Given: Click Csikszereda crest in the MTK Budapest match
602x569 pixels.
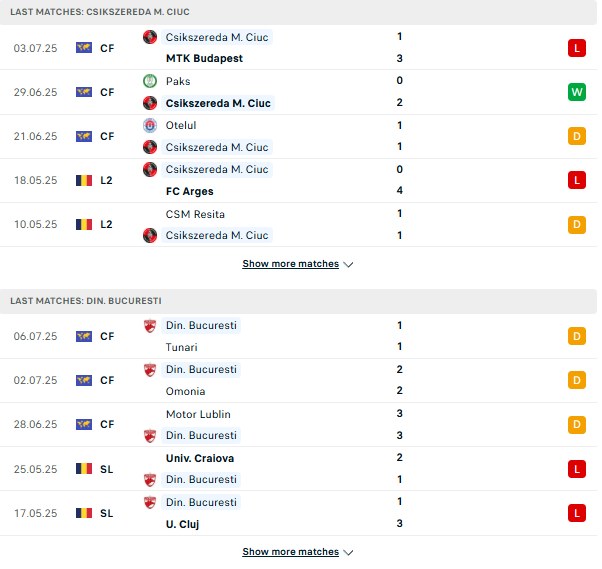Looking at the screenshot, I should pyautogui.click(x=150, y=37).
